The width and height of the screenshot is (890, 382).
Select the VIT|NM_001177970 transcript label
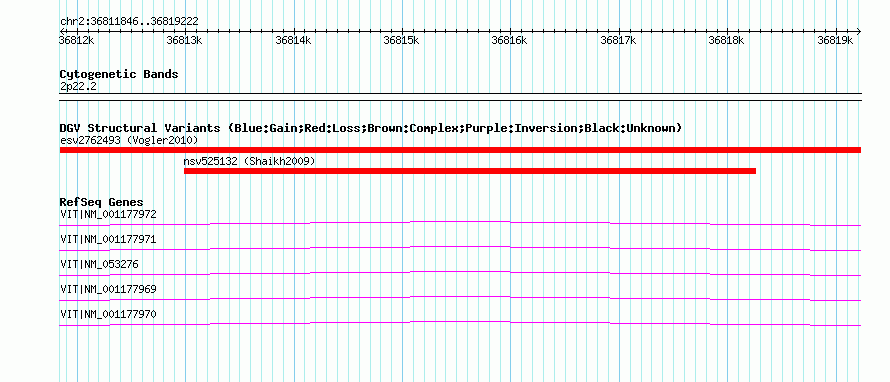point(108,314)
